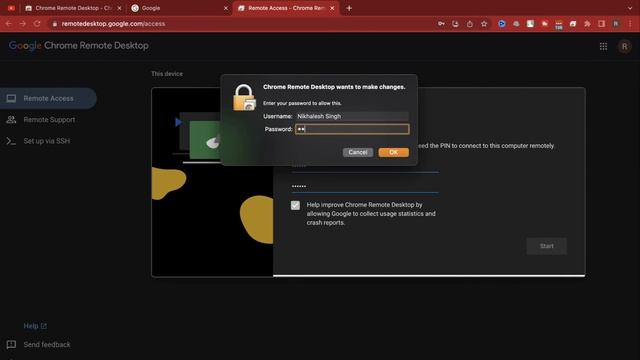Image resolution: width=640 pixels, height=360 pixels.
Task: Open Remote Support in sidebar
Action: [x=48, y=120]
